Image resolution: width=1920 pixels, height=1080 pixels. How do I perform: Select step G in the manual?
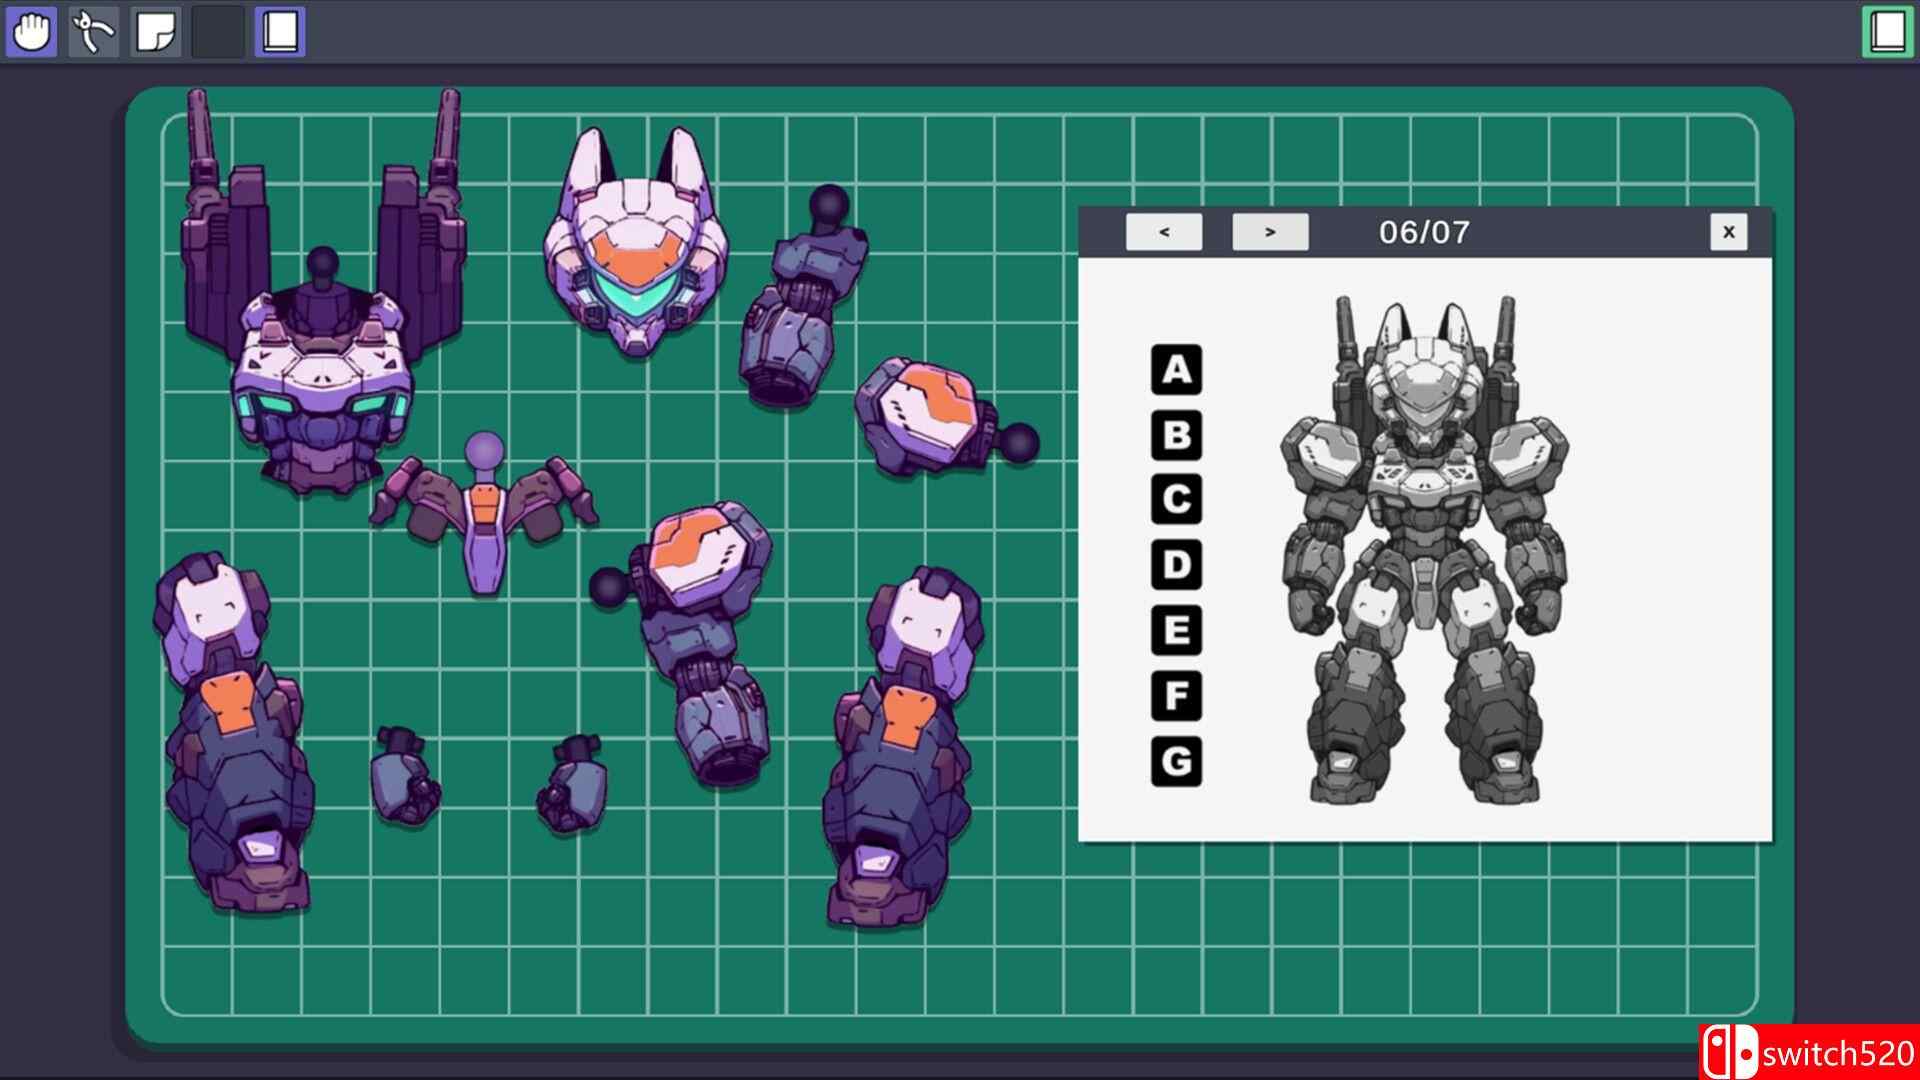[x=1176, y=762]
